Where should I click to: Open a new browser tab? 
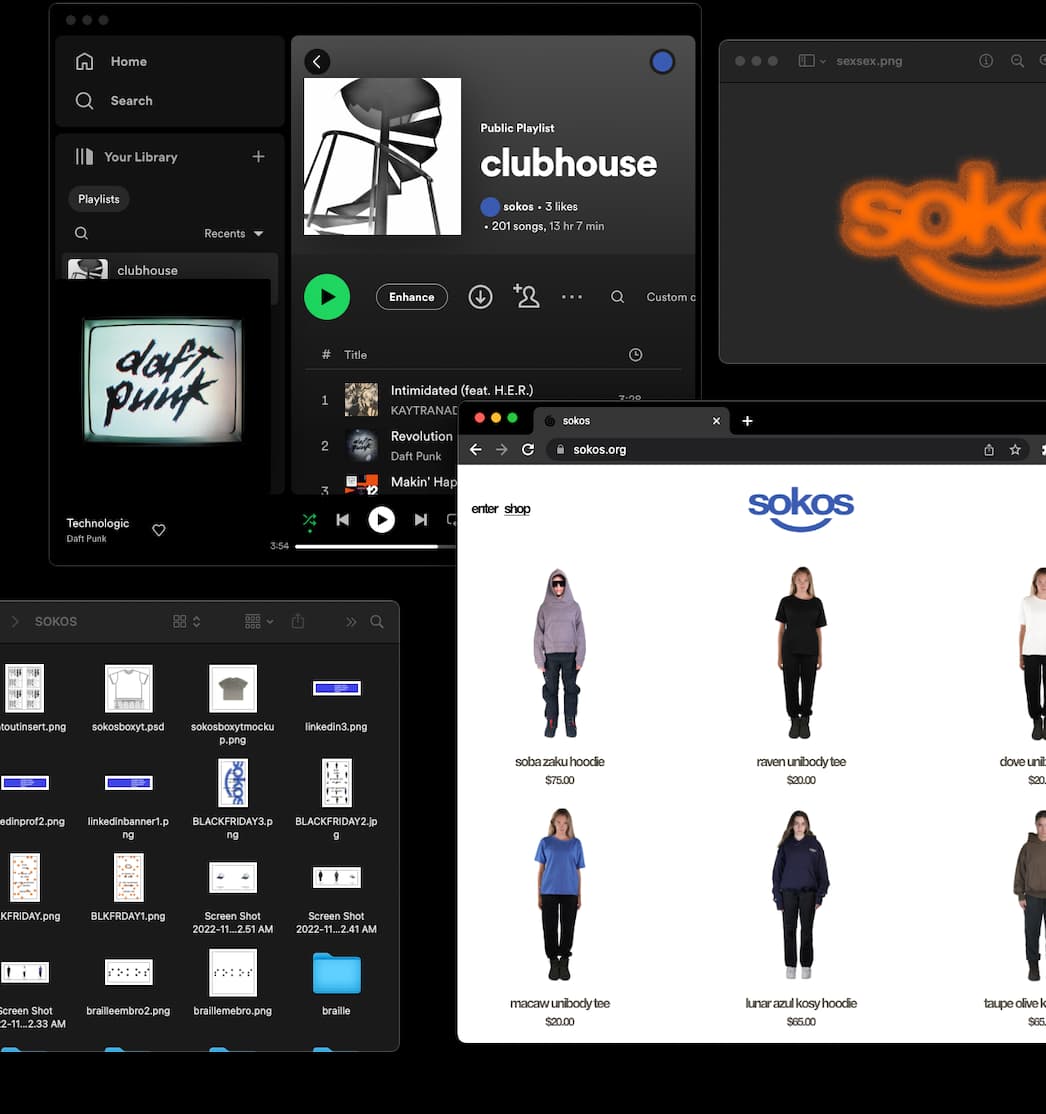coord(747,421)
